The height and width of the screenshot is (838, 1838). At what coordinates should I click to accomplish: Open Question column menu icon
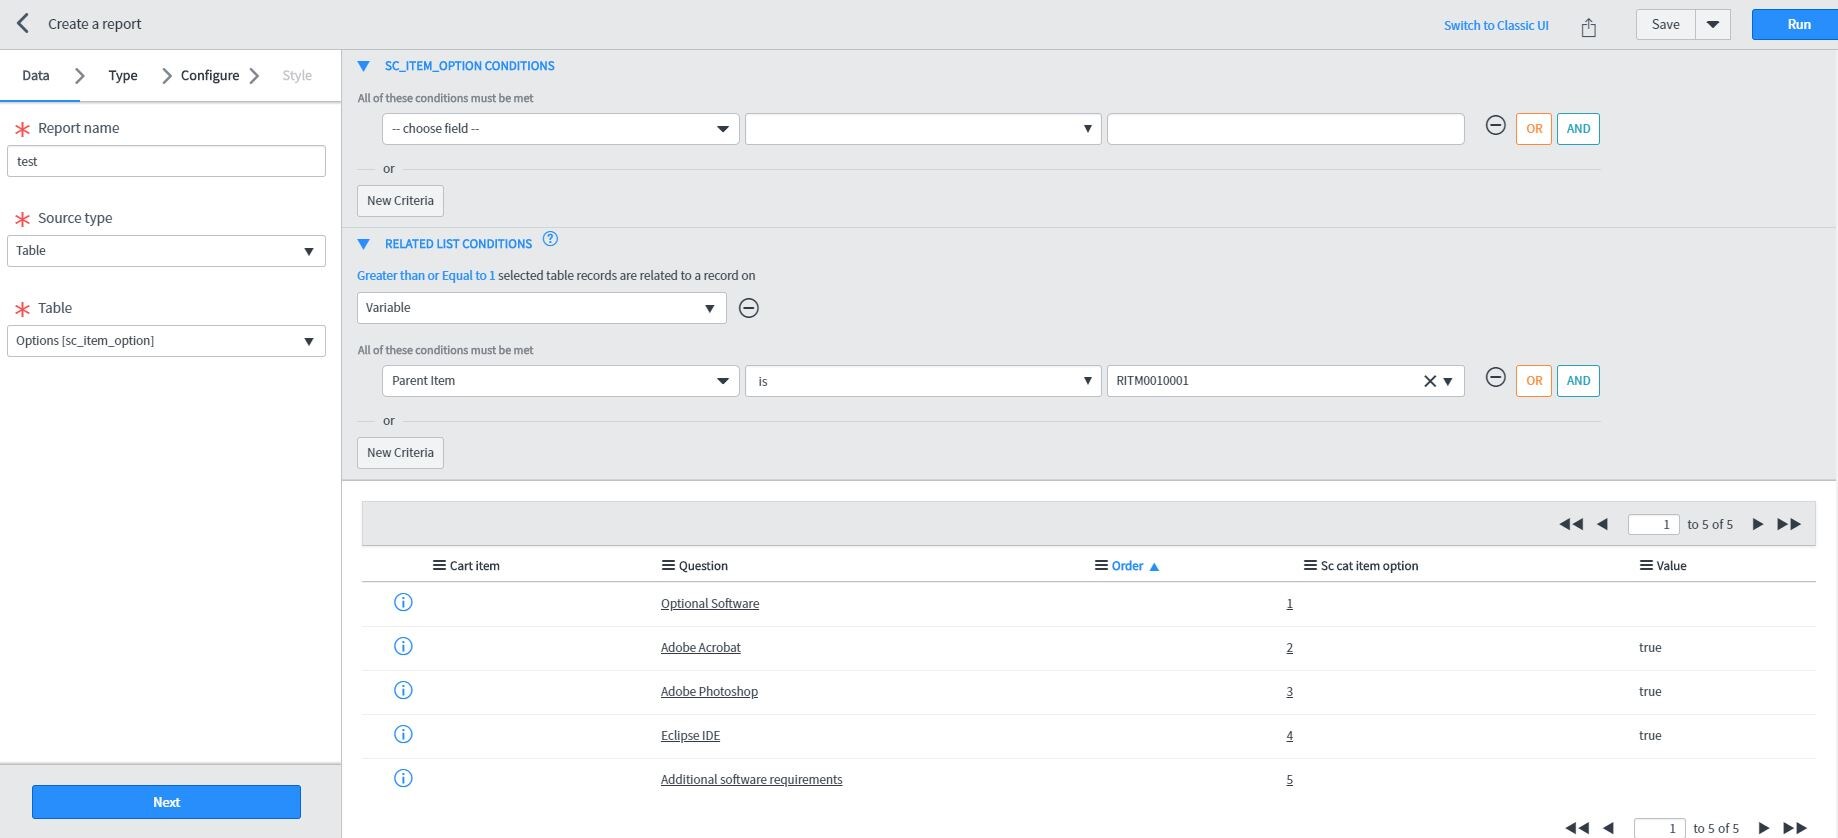point(668,565)
